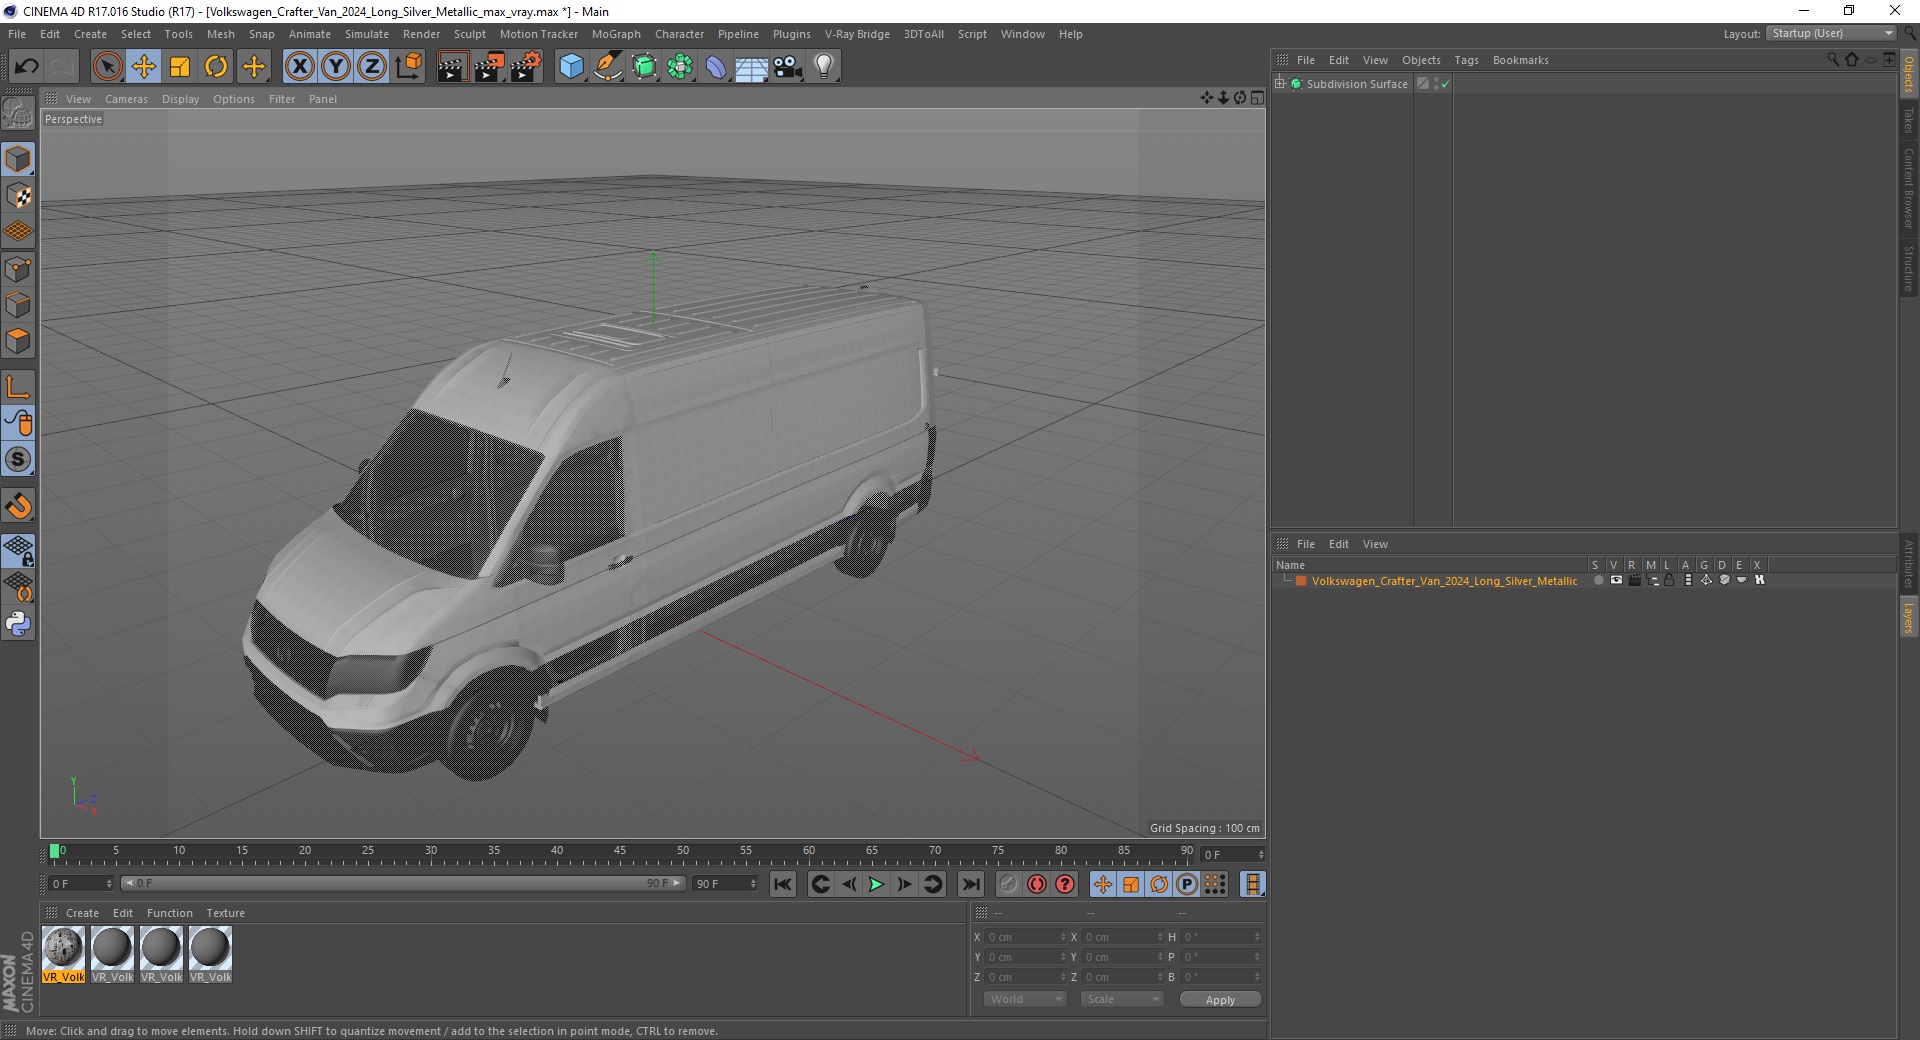Toggle the Y axis lock
This screenshot has height=1040, width=1920.
[336, 67]
